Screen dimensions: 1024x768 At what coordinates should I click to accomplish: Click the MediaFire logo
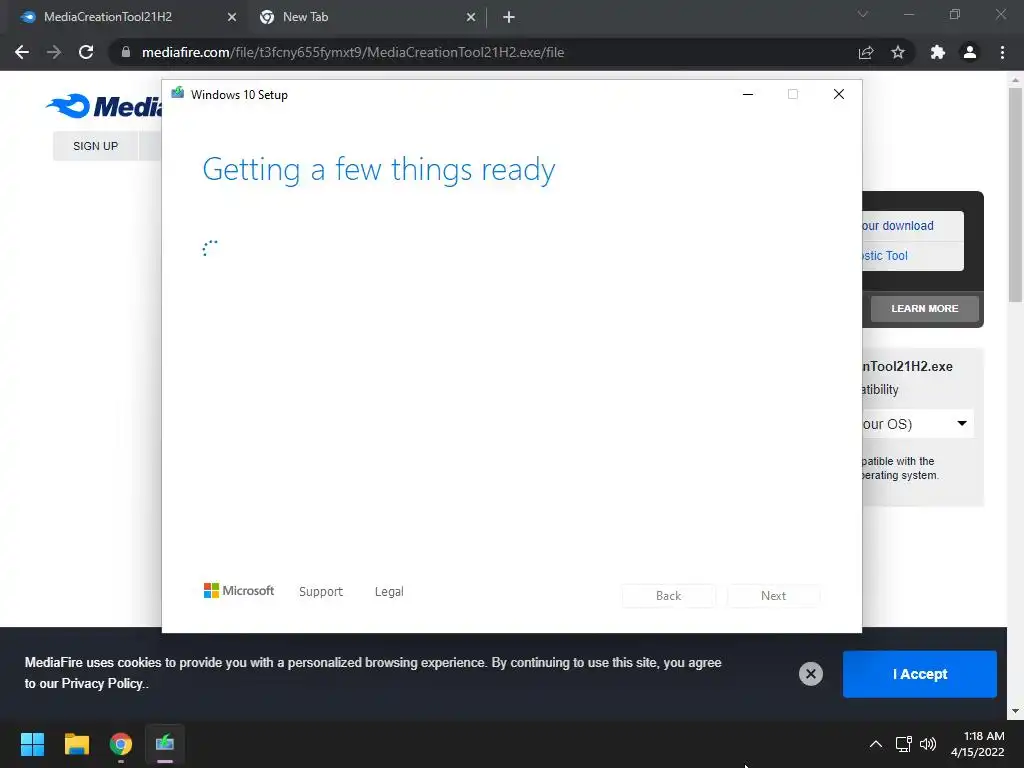tap(104, 106)
